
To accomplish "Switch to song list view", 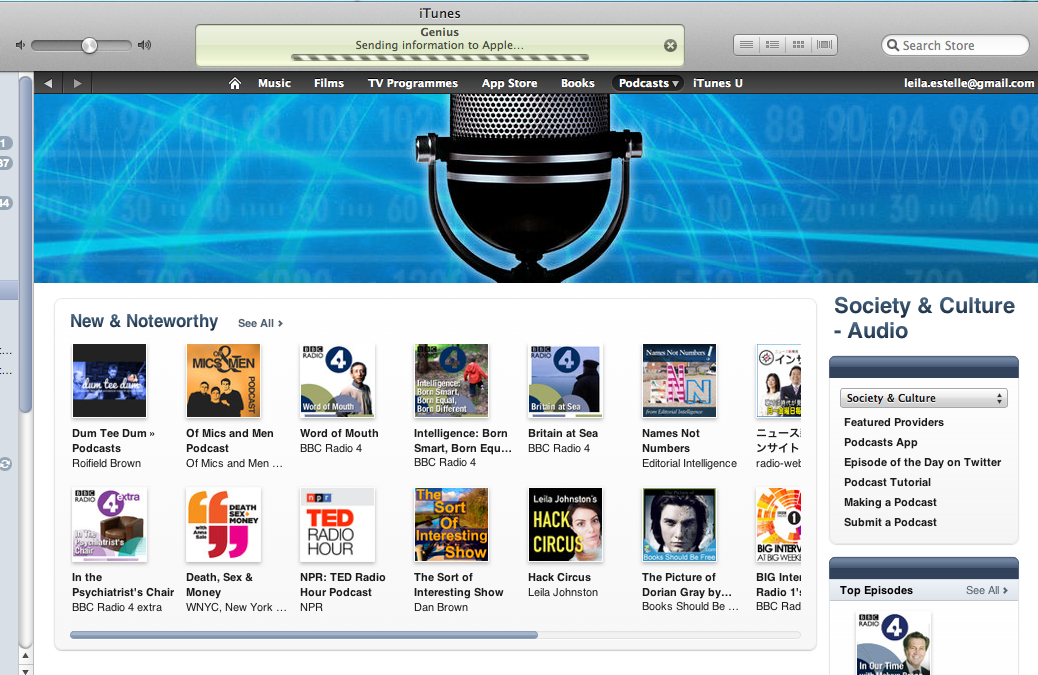I will tap(746, 45).
